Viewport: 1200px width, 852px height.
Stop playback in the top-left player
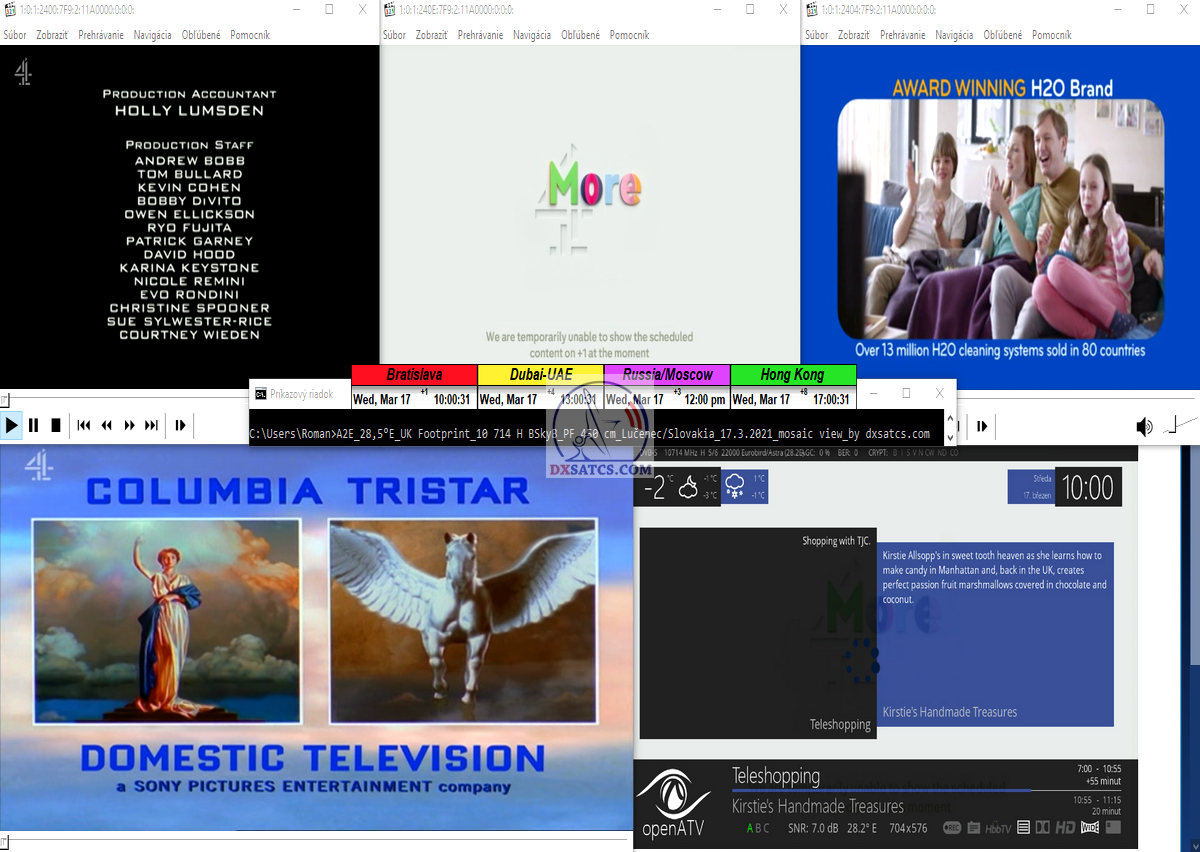[x=56, y=425]
